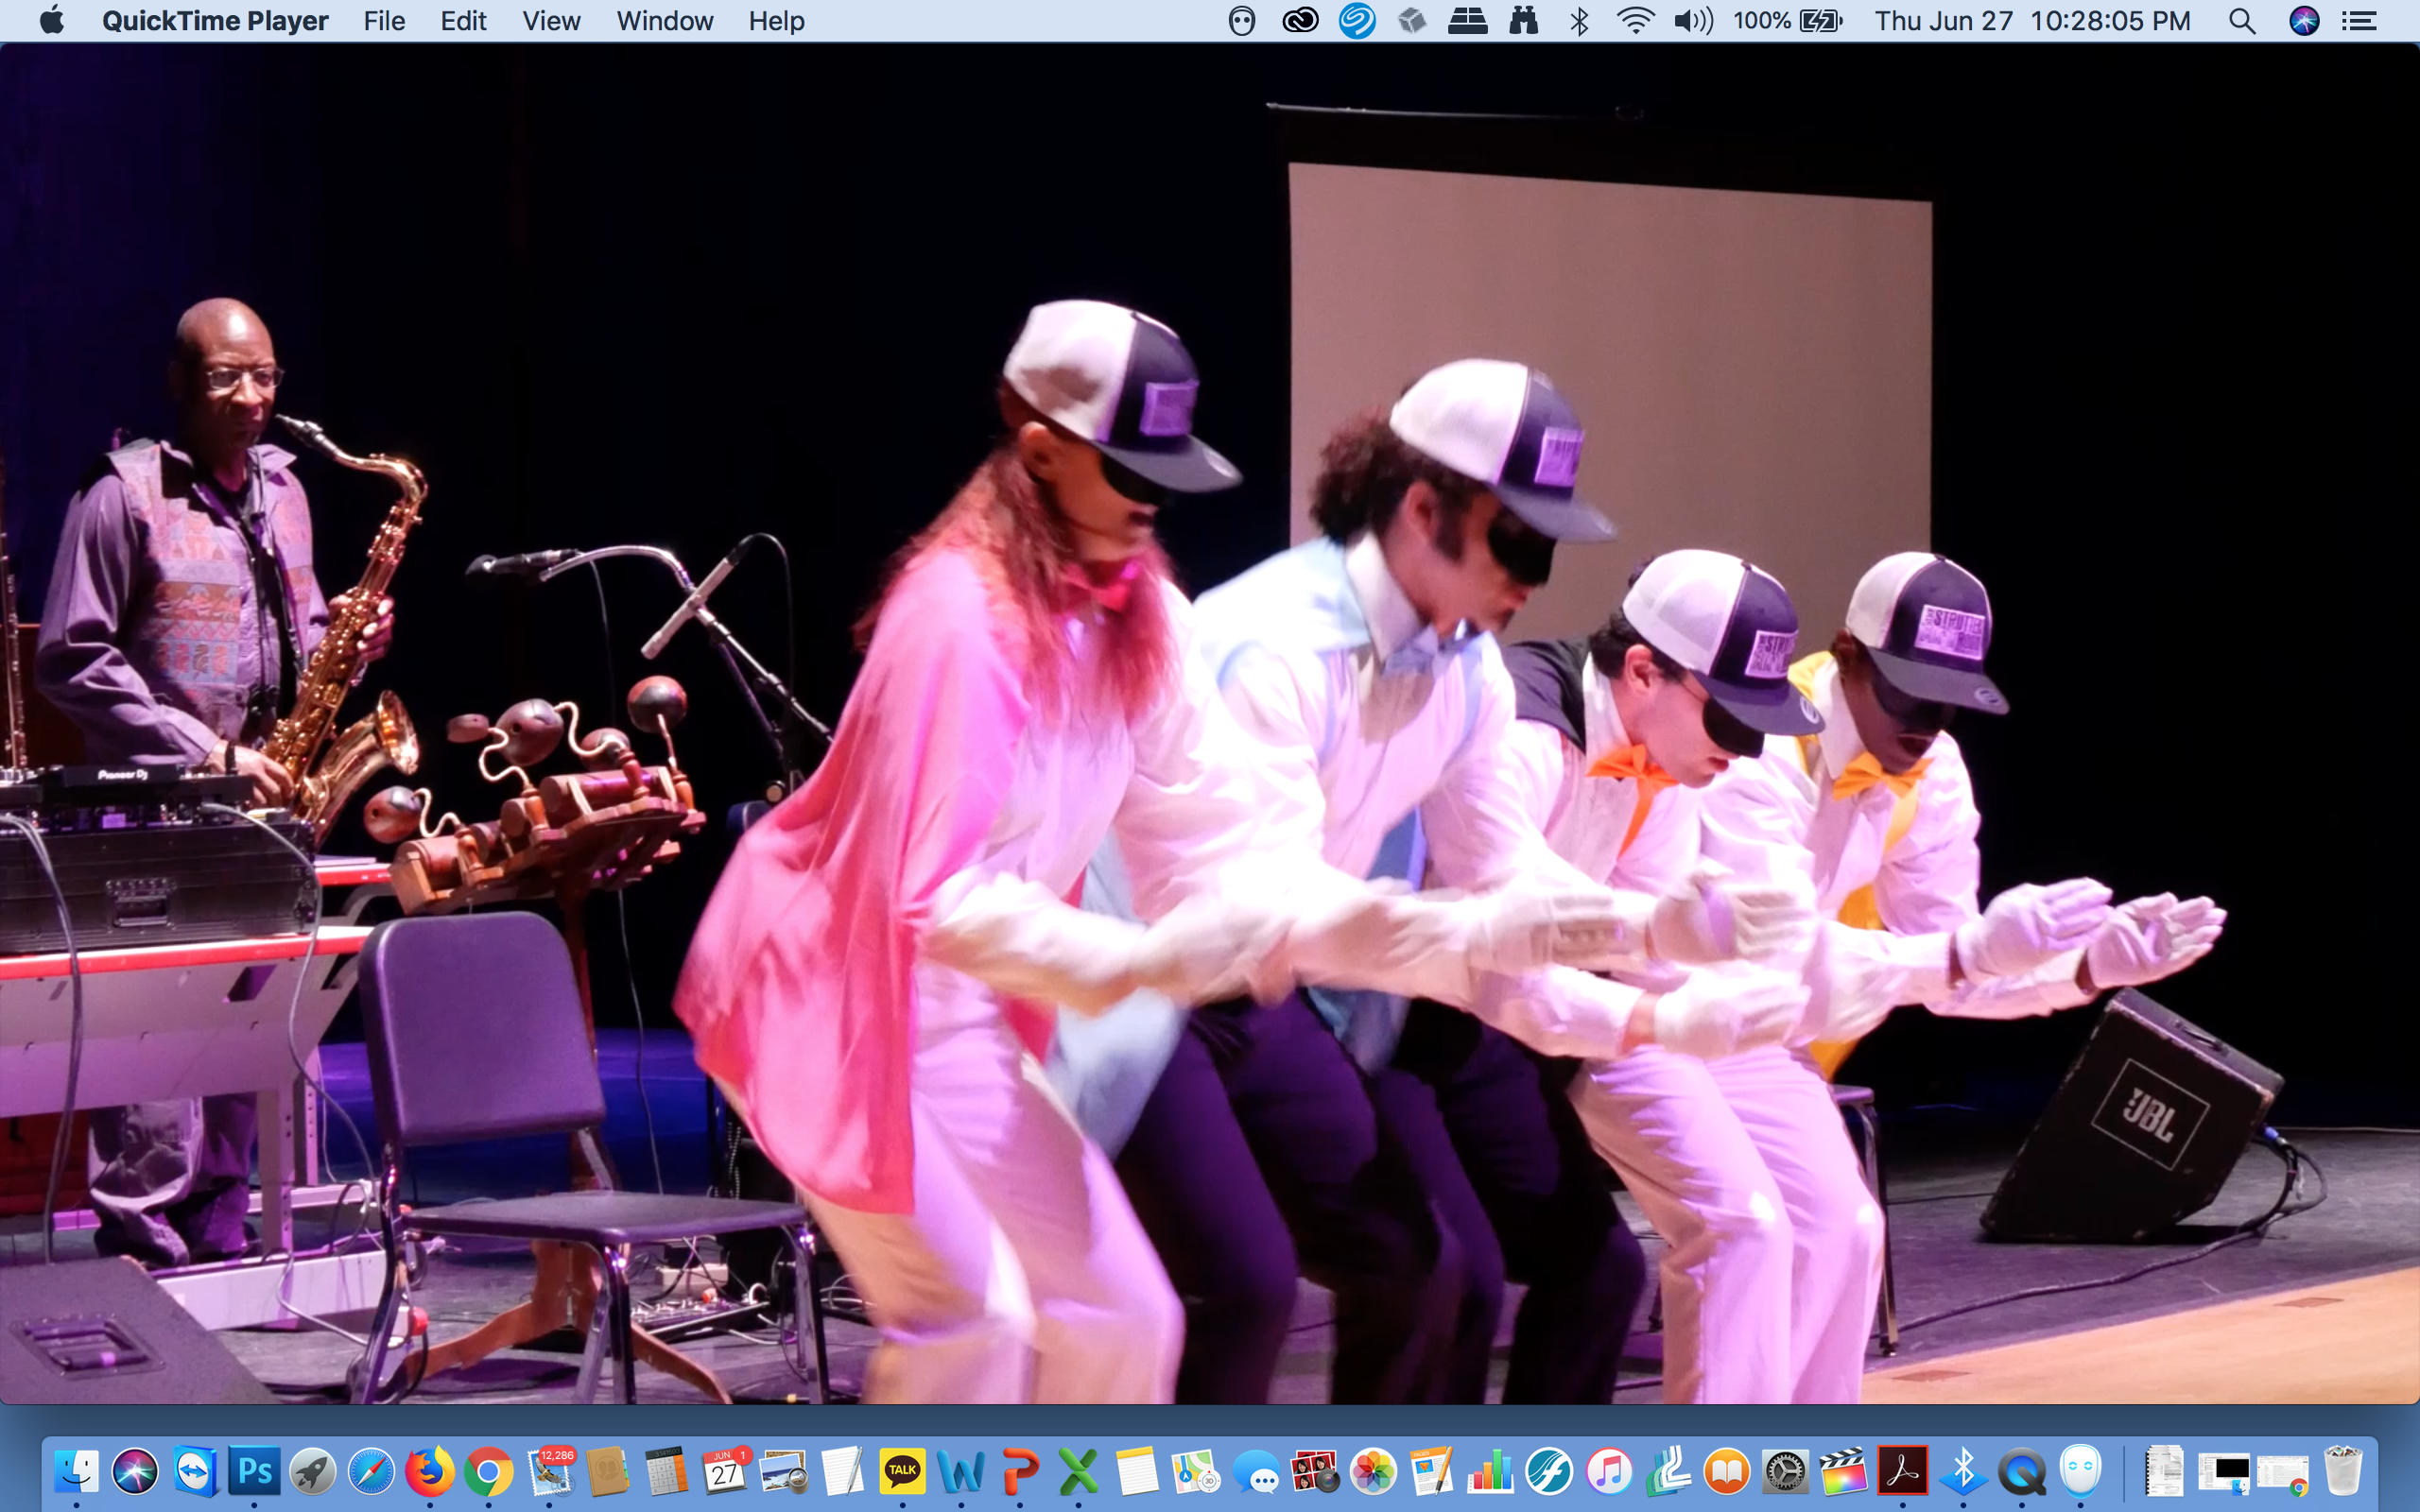Launch Photoshop from the Dock

(254, 1472)
